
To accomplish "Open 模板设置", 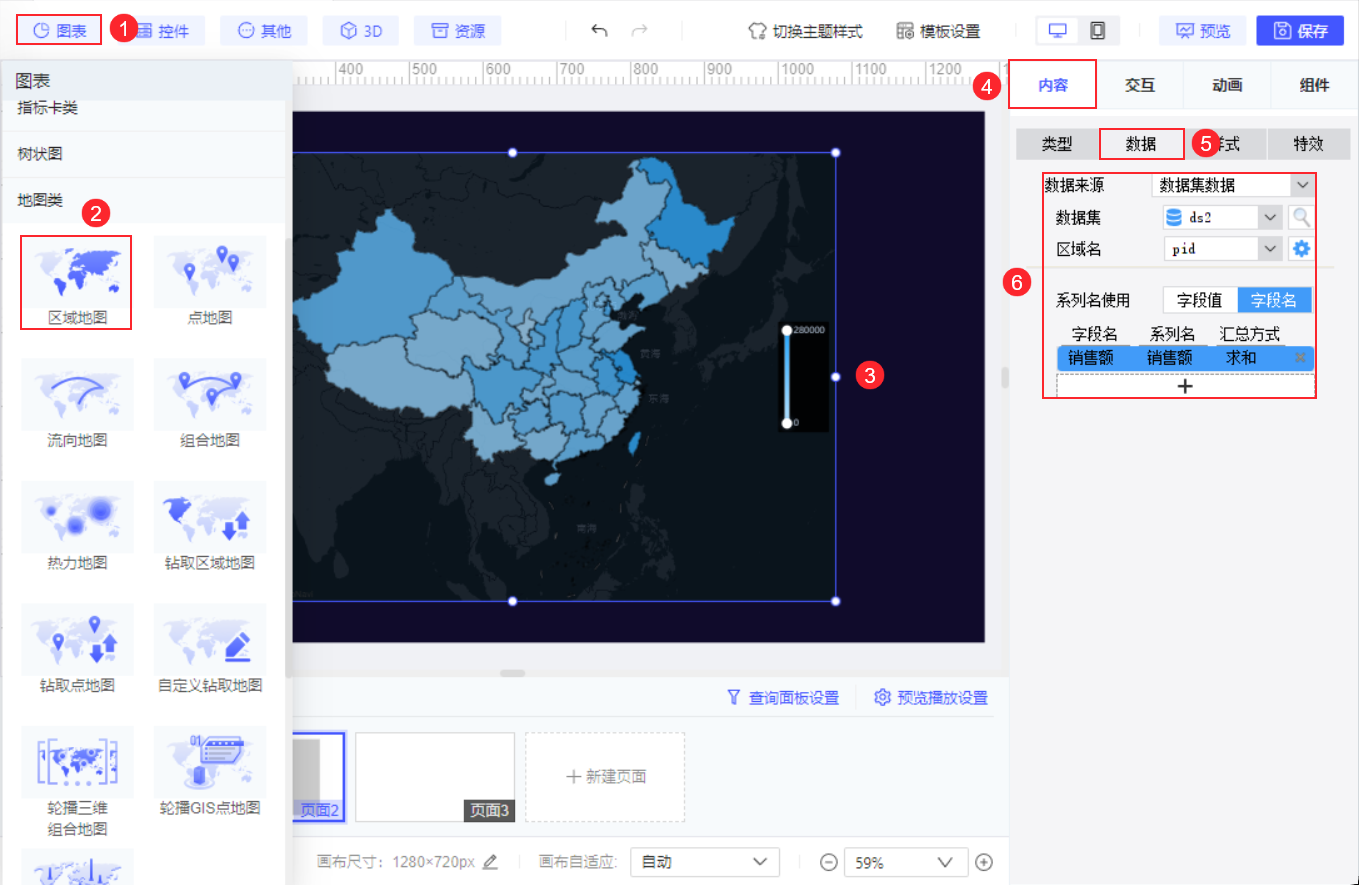I will pos(938,31).
